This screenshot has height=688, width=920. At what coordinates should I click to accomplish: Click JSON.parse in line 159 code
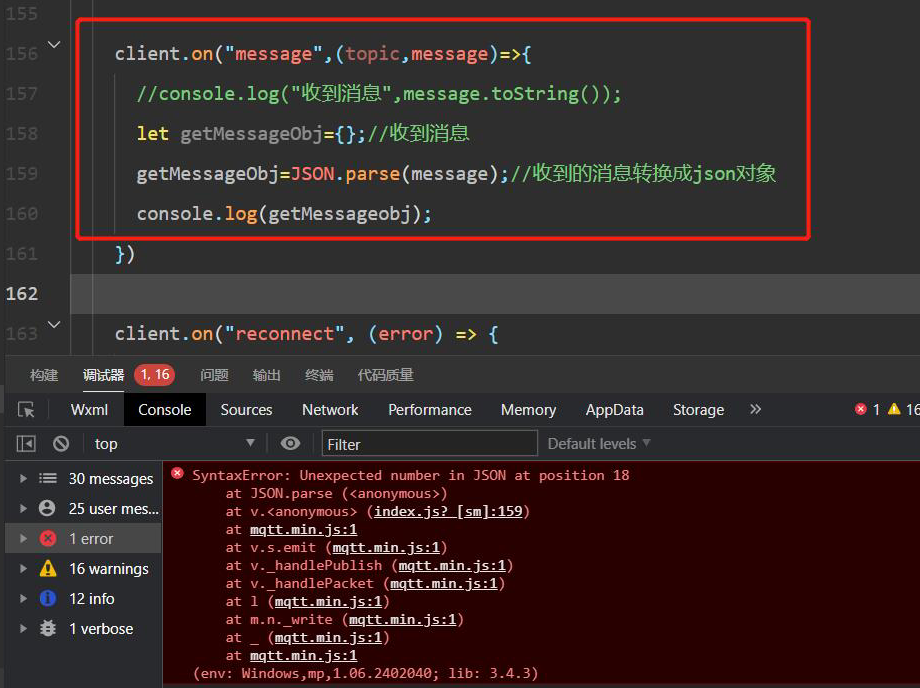[345, 174]
